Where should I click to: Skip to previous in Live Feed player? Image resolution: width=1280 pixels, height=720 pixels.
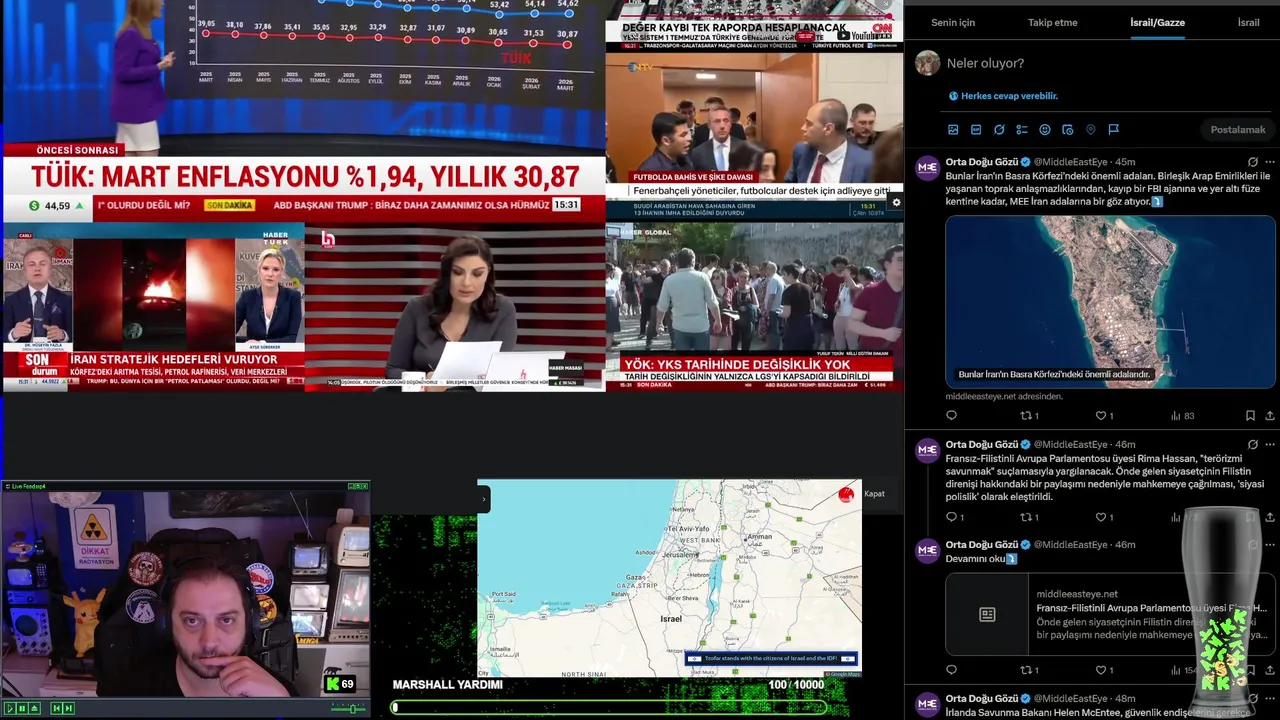[x=56, y=708]
